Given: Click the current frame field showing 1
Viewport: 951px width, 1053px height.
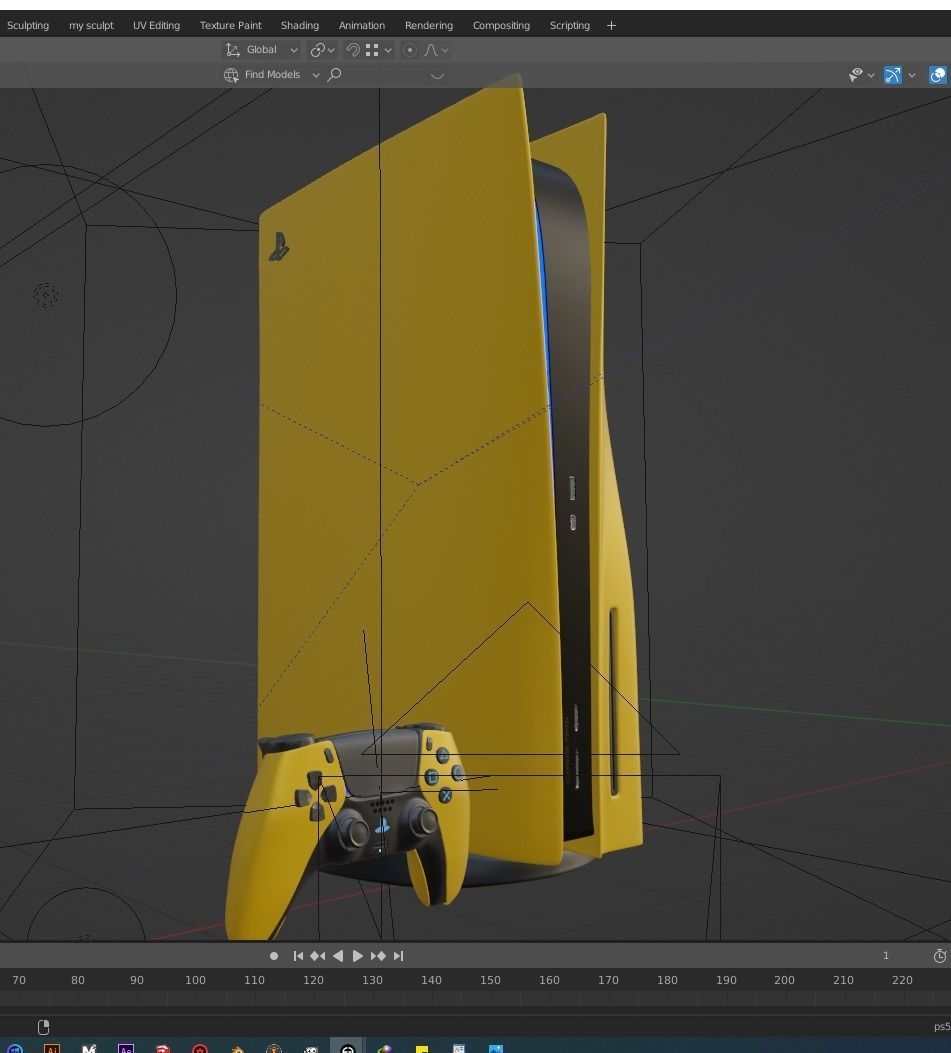Looking at the screenshot, I should pyautogui.click(x=886, y=956).
